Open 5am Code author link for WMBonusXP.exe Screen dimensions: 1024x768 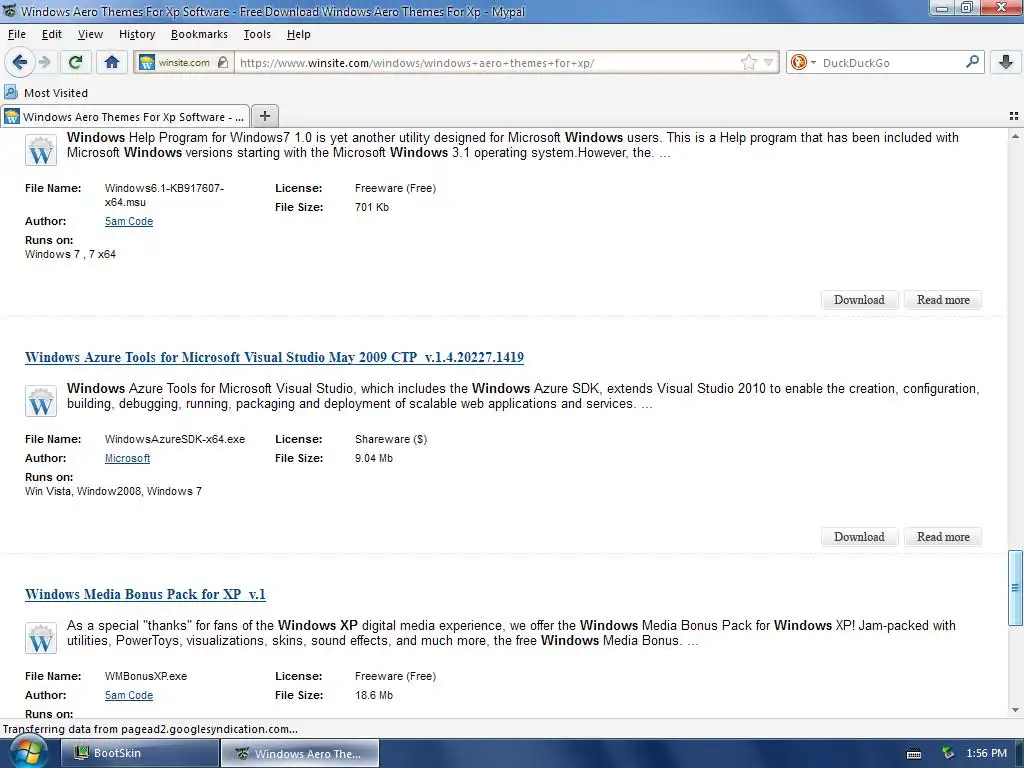tap(129, 696)
